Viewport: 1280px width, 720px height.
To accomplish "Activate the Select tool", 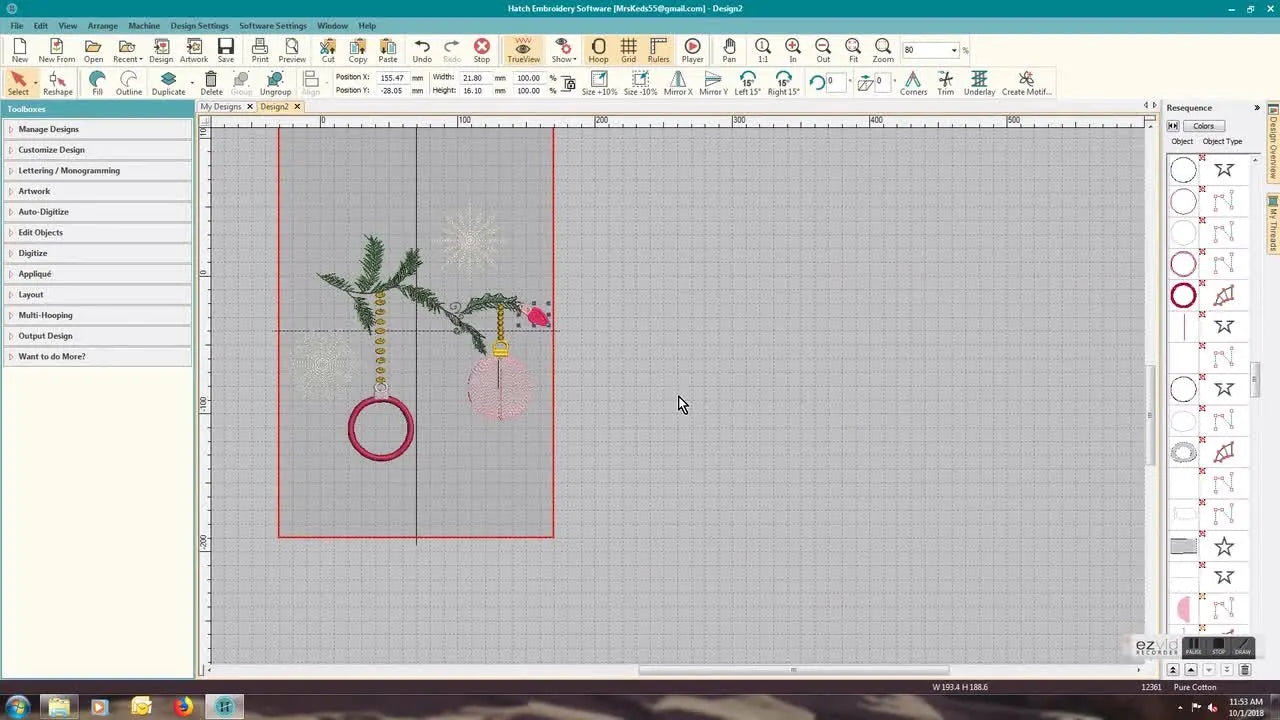I will tap(18, 84).
